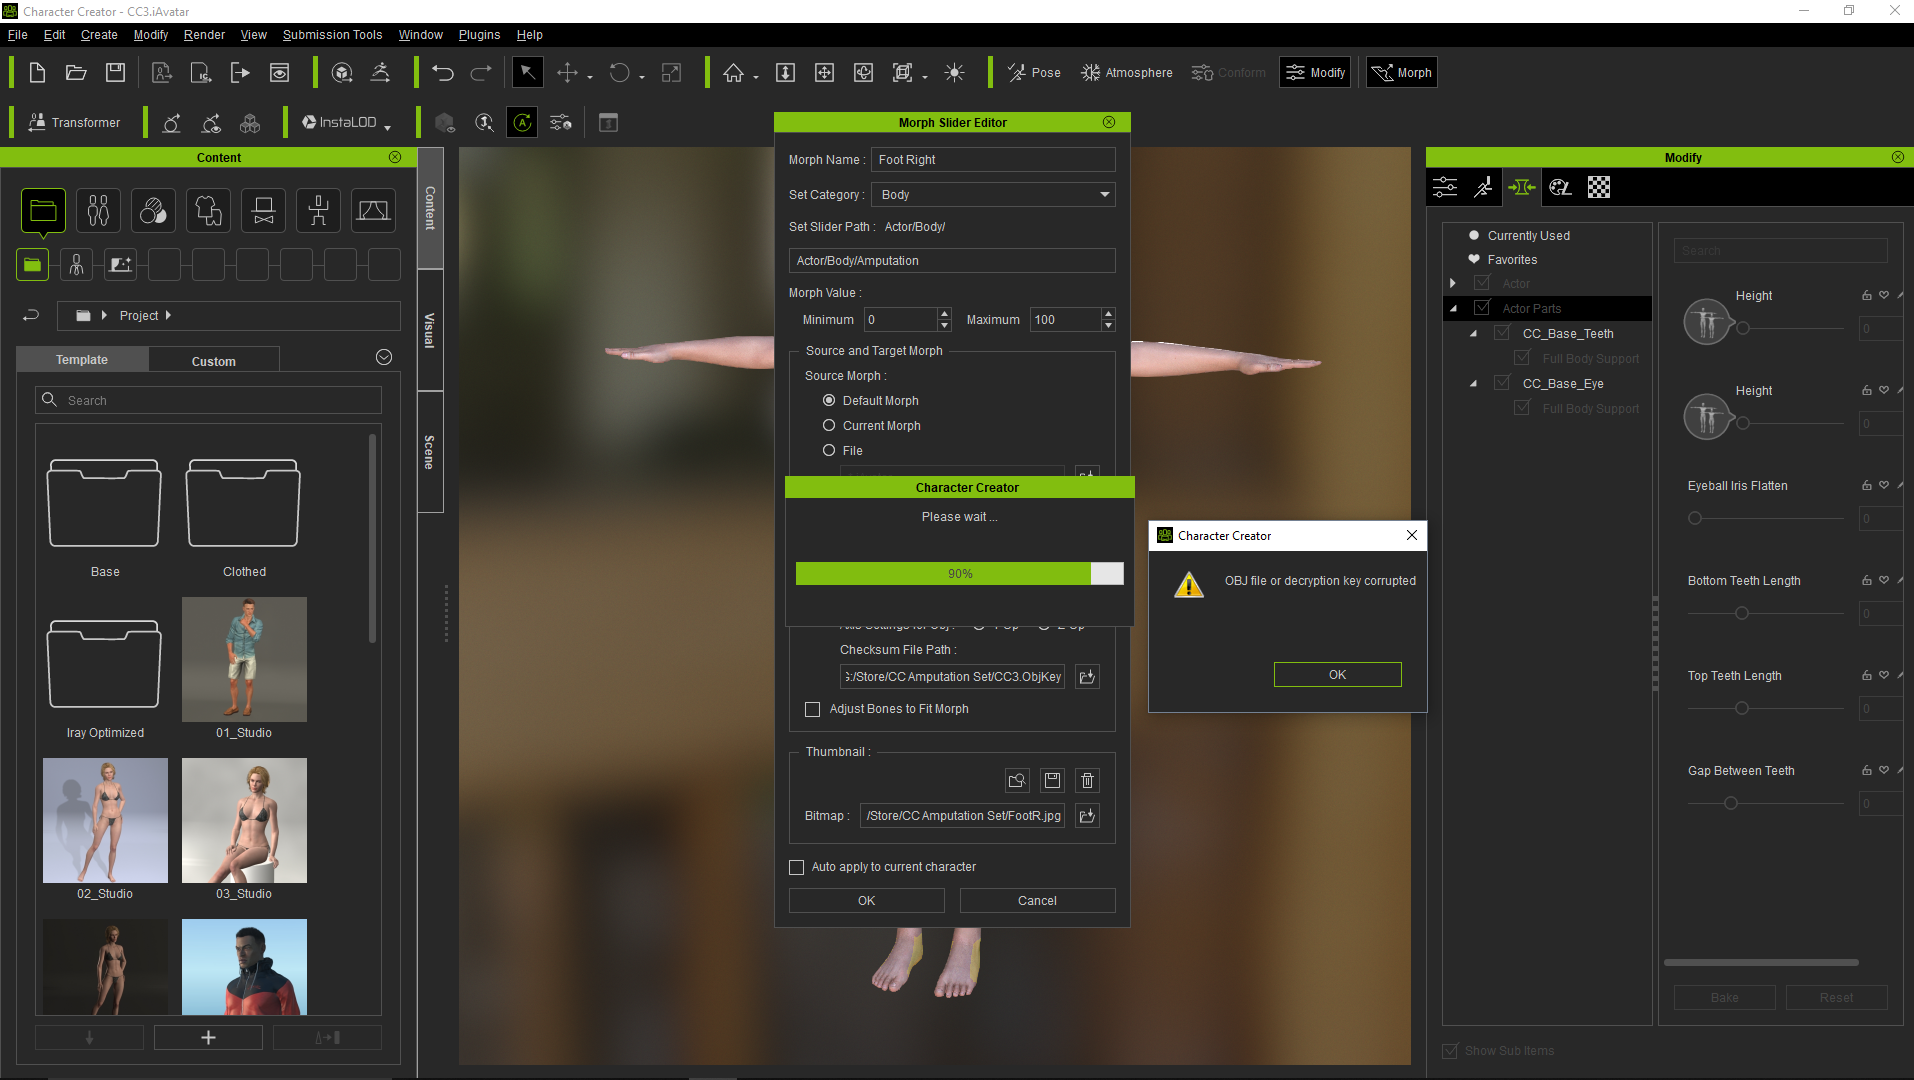Save project with floppy disk icon

pyautogui.click(x=116, y=73)
